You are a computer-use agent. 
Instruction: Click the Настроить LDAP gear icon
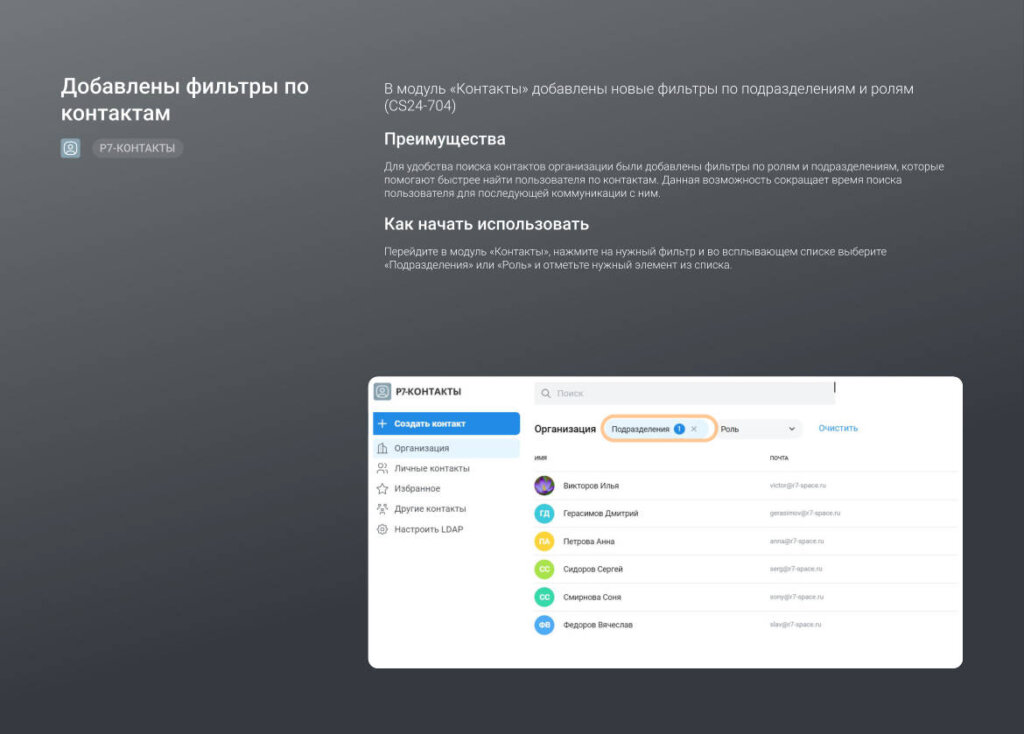click(x=382, y=529)
